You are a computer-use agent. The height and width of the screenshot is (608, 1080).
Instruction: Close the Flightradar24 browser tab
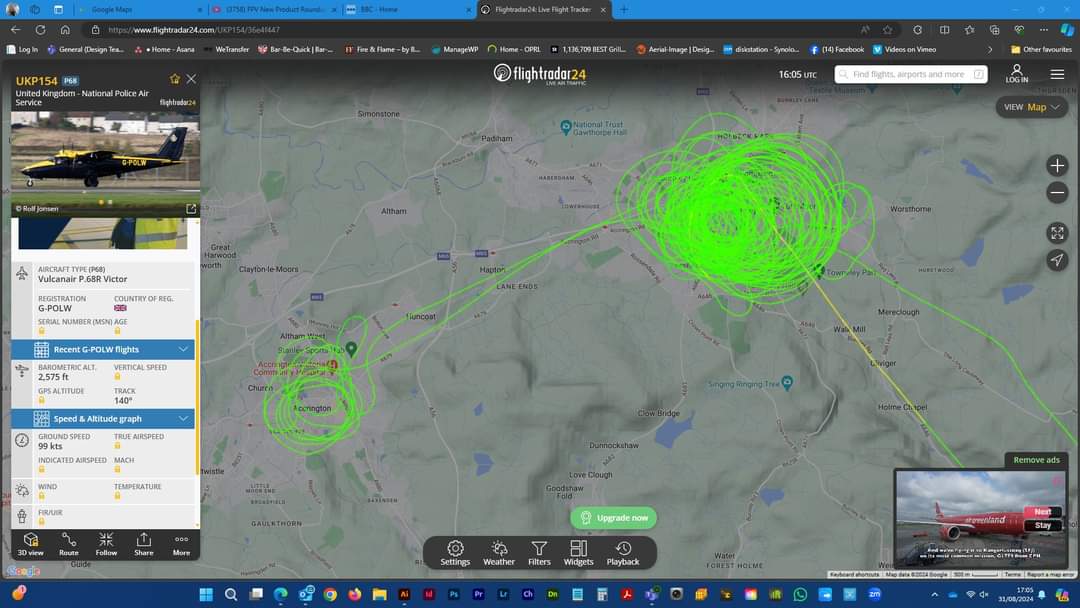pyautogui.click(x=603, y=10)
